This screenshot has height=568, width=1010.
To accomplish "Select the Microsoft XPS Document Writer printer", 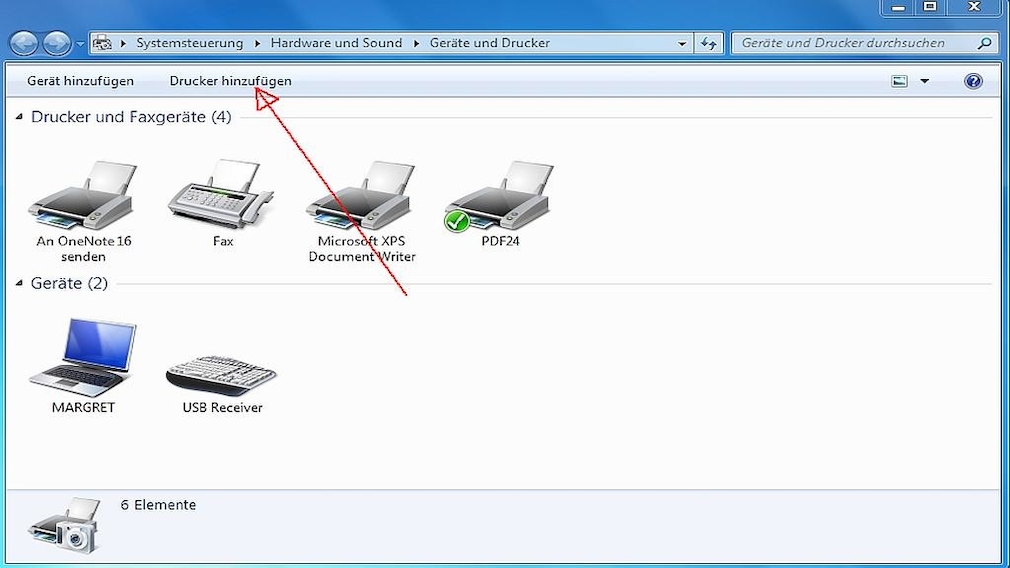I will pos(361,199).
